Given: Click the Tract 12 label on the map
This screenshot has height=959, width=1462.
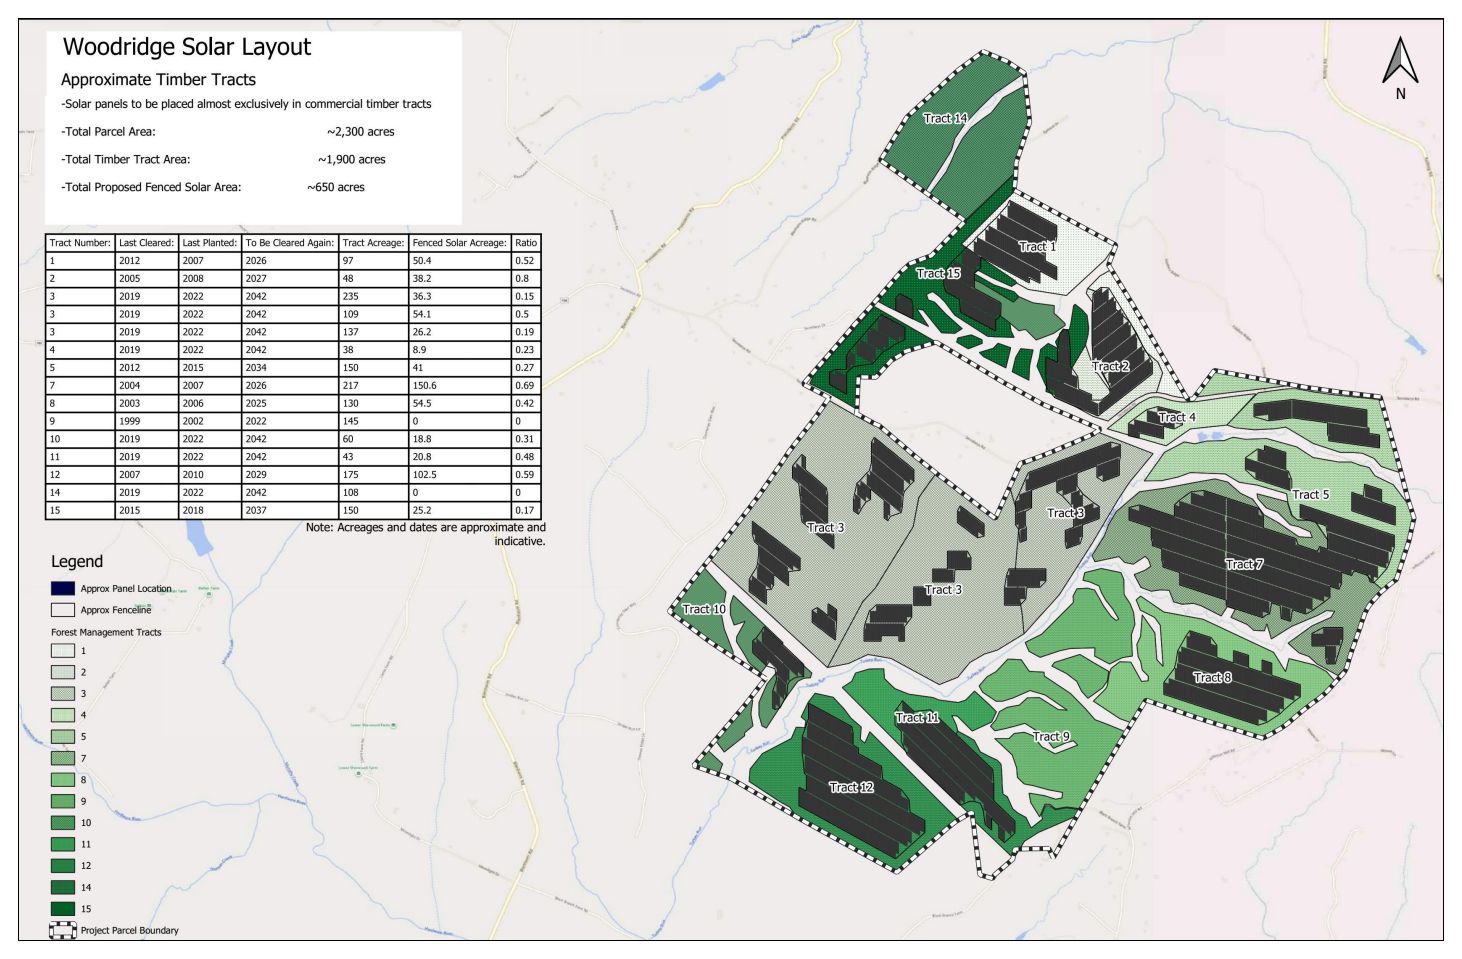Looking at the screenshot, I should (x=851, y=787).
